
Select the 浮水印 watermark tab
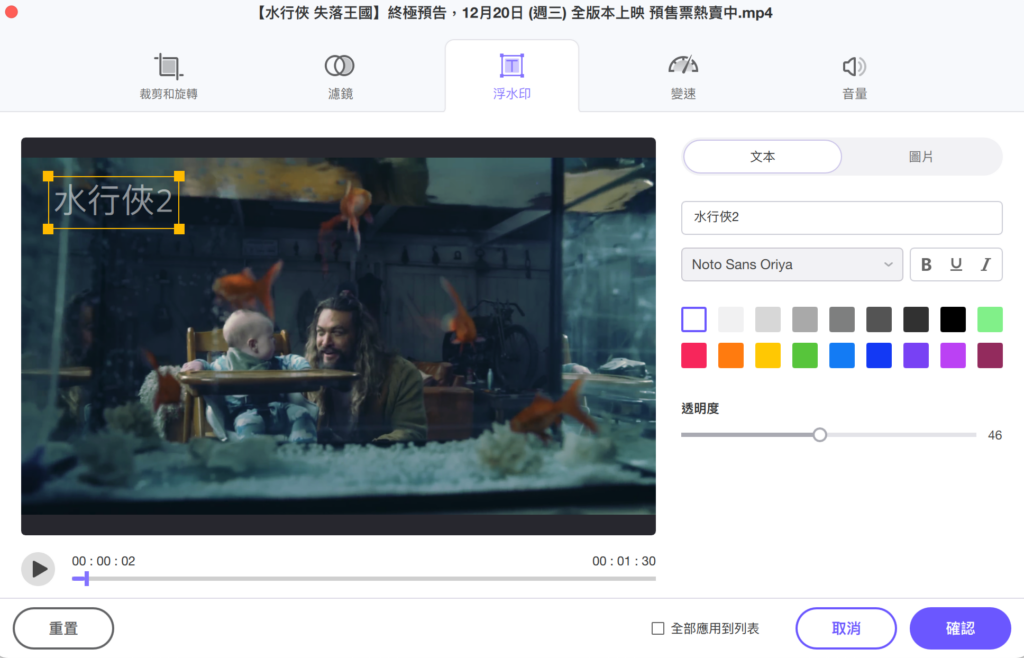pyautogui.click(x=512, y=76)
